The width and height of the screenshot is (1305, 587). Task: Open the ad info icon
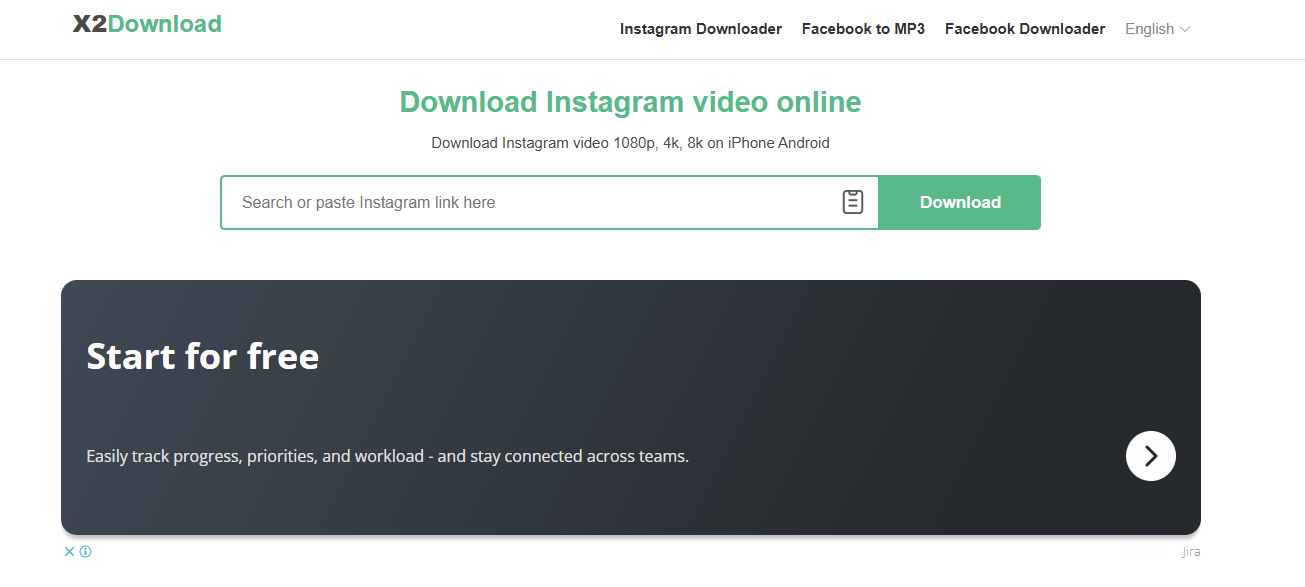85,551
